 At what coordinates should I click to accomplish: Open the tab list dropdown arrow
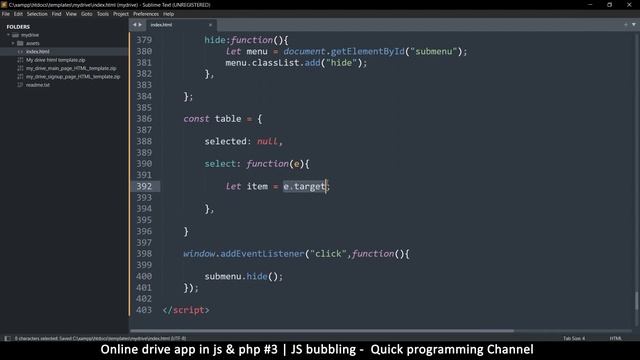click(634, 25)
